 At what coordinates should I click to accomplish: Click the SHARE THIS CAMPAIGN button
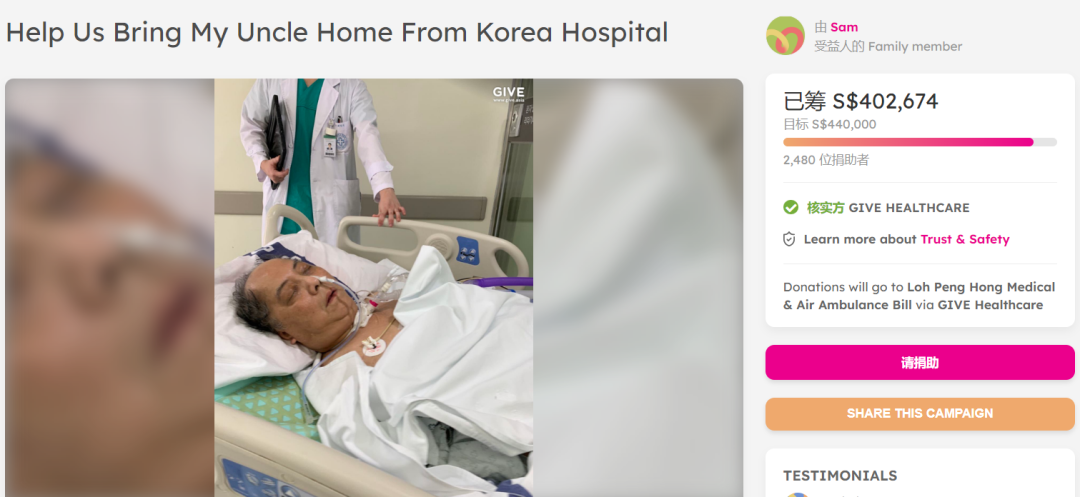(x=920, y=414)
